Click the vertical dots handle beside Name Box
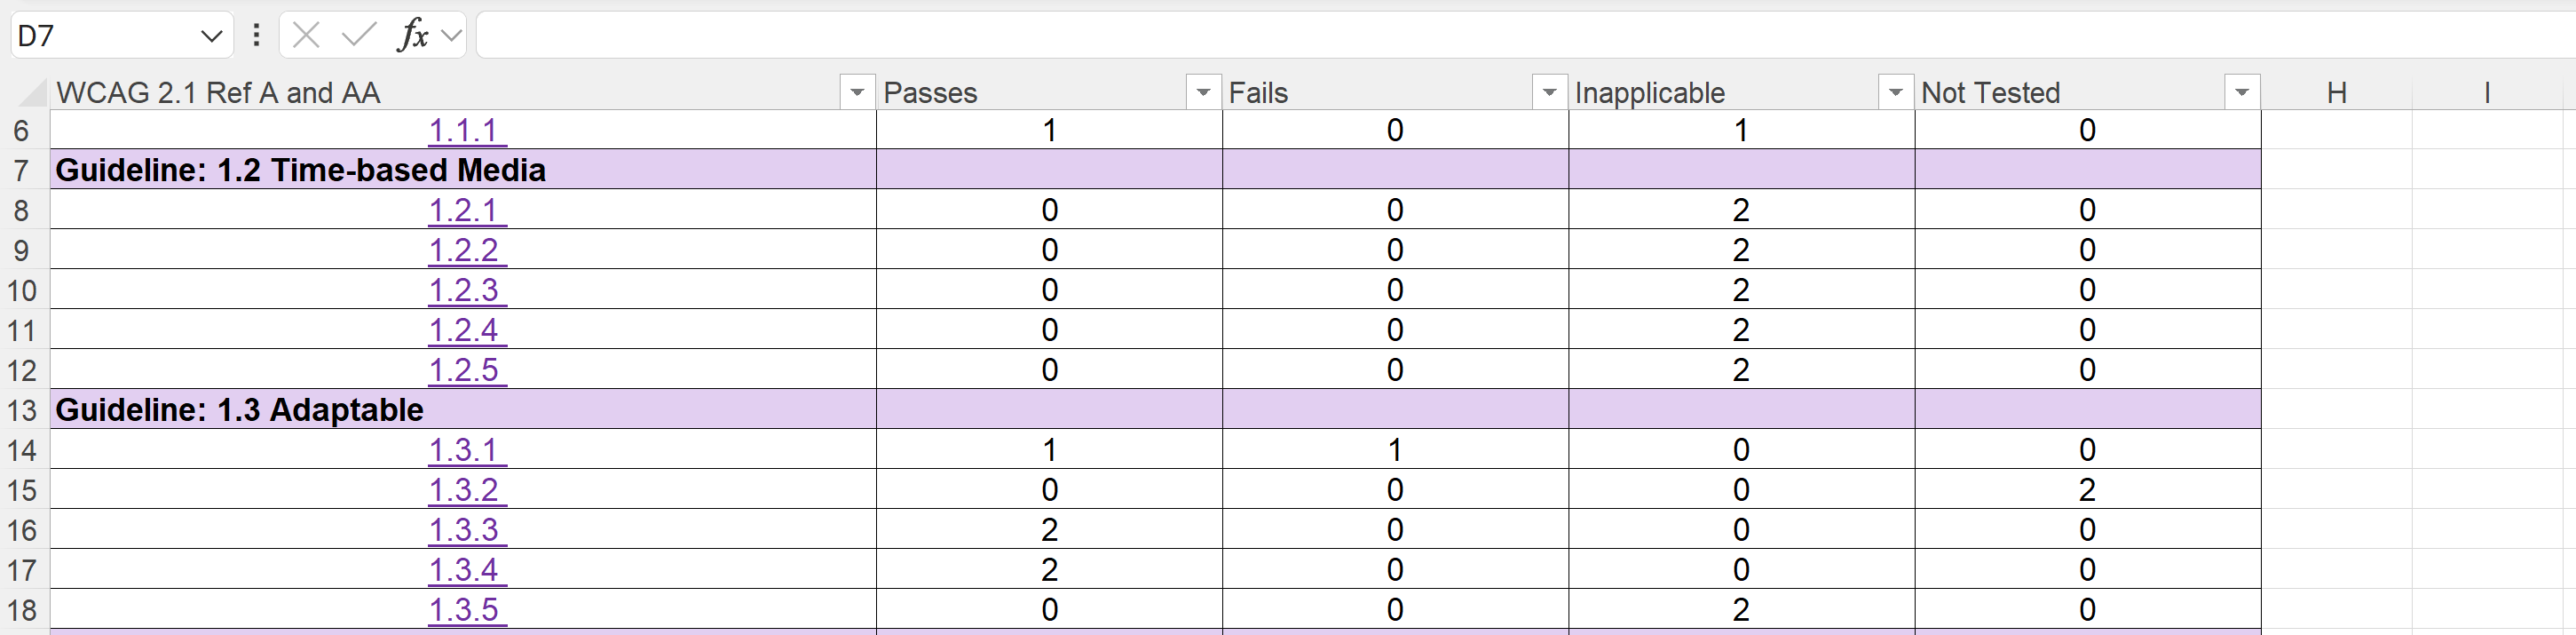The height and width of the screenshot is (635, 2576). (x=257, y=36)
